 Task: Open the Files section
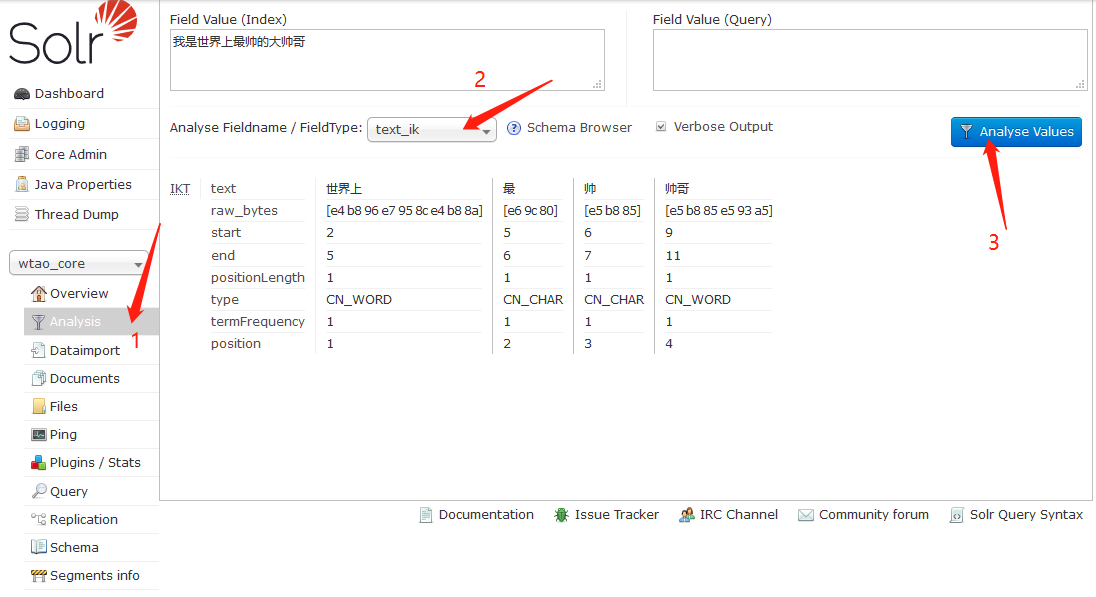pos(64,406)
